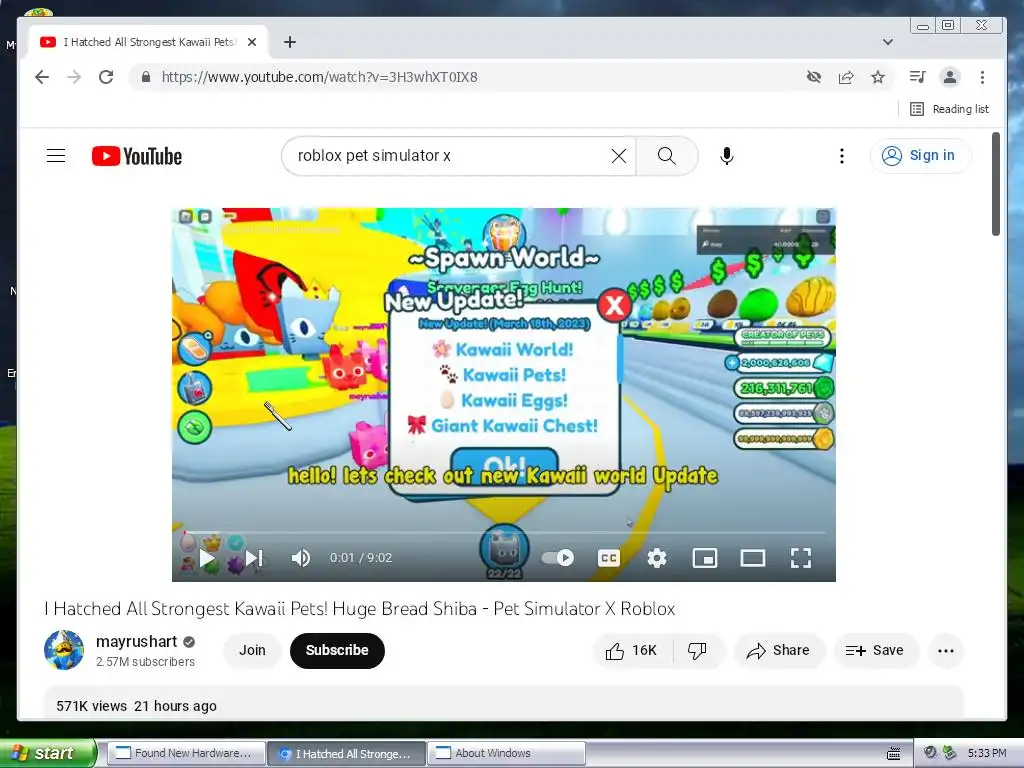Open the Chrome three-dot menu
Viewport: 1024px width, 768px height.
(982, 77)
